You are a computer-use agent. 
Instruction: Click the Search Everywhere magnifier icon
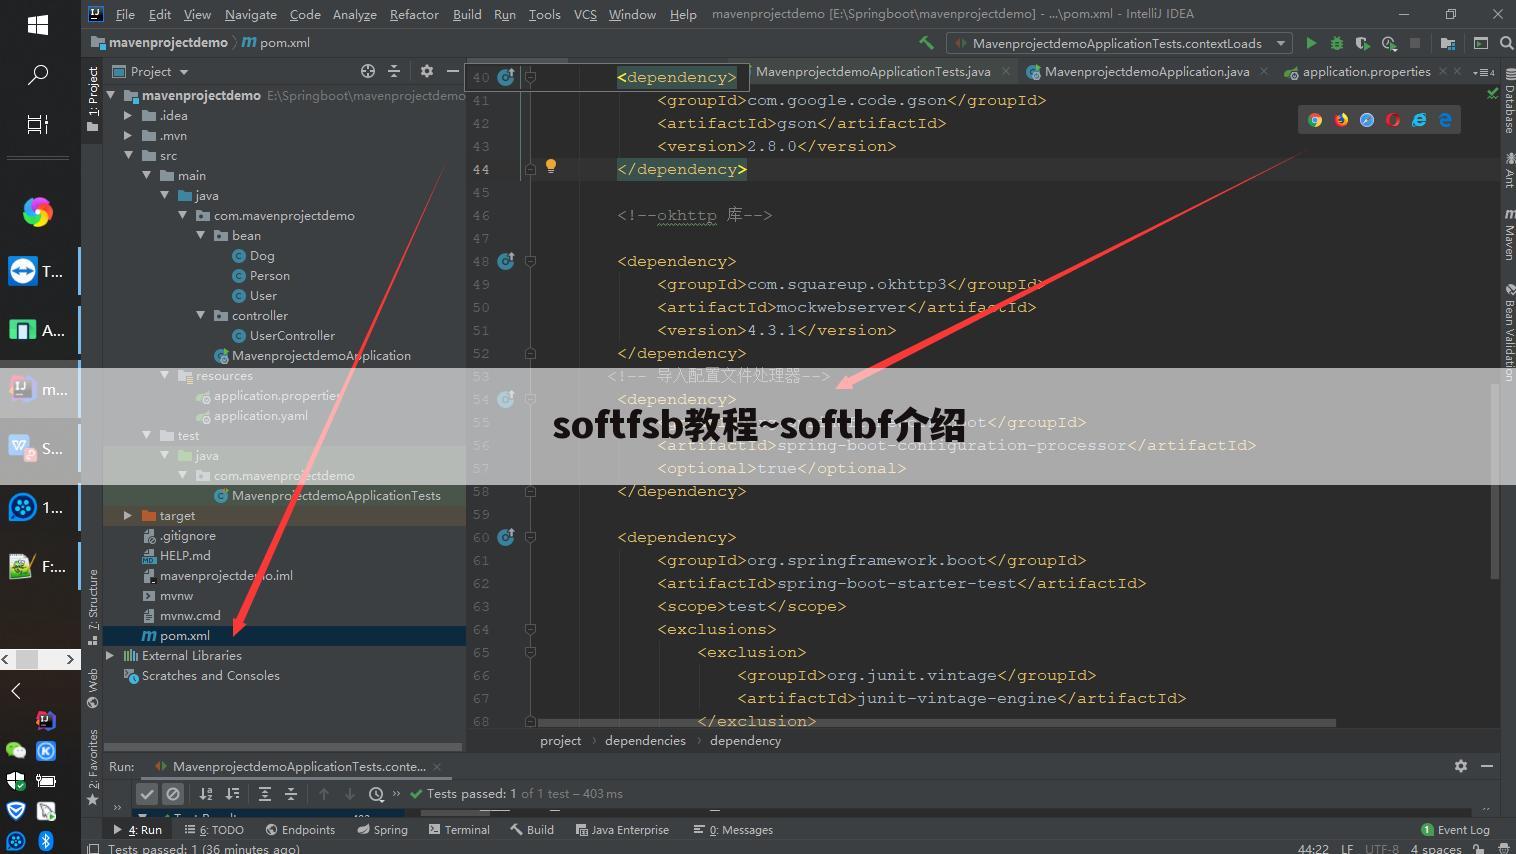1505,43
